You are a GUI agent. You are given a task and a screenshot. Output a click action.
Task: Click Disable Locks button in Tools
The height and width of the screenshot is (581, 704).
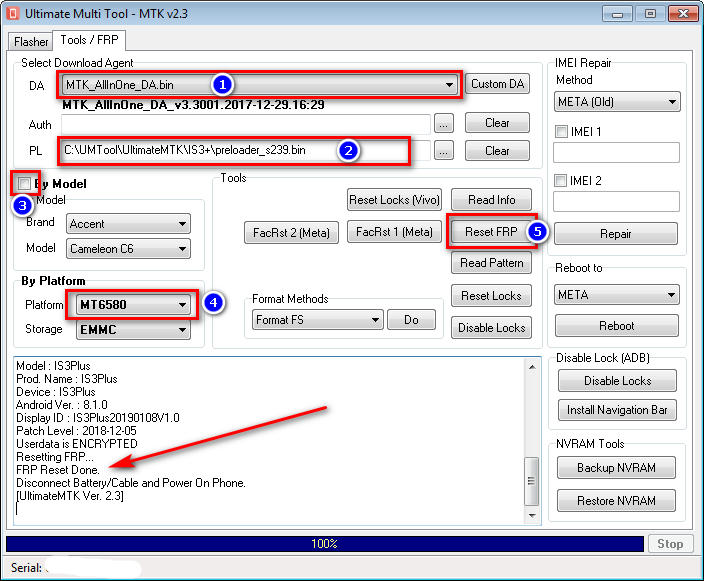click(491, 328)
